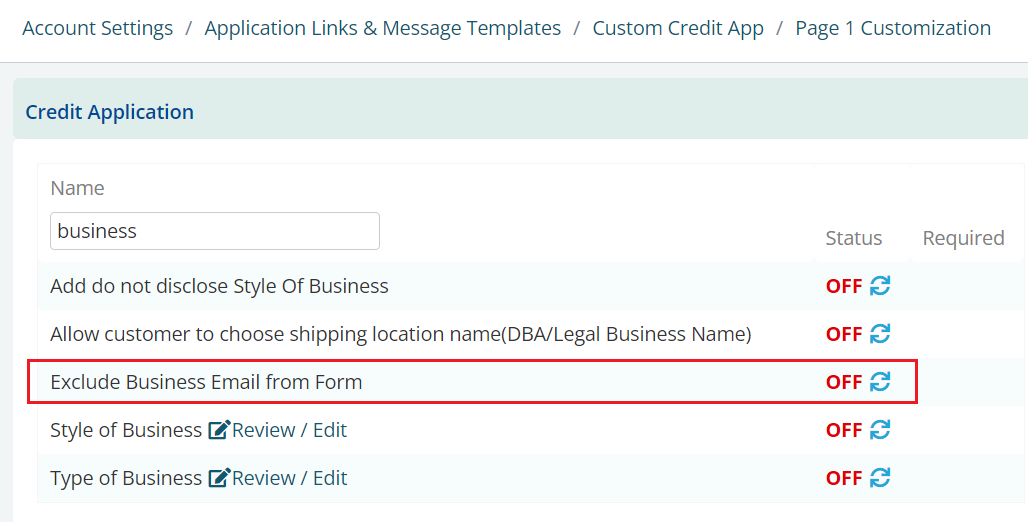Go to Application Links & Message Templates breadcrumb
This screenshot has height=522, width=1028.
click(383, 28)
